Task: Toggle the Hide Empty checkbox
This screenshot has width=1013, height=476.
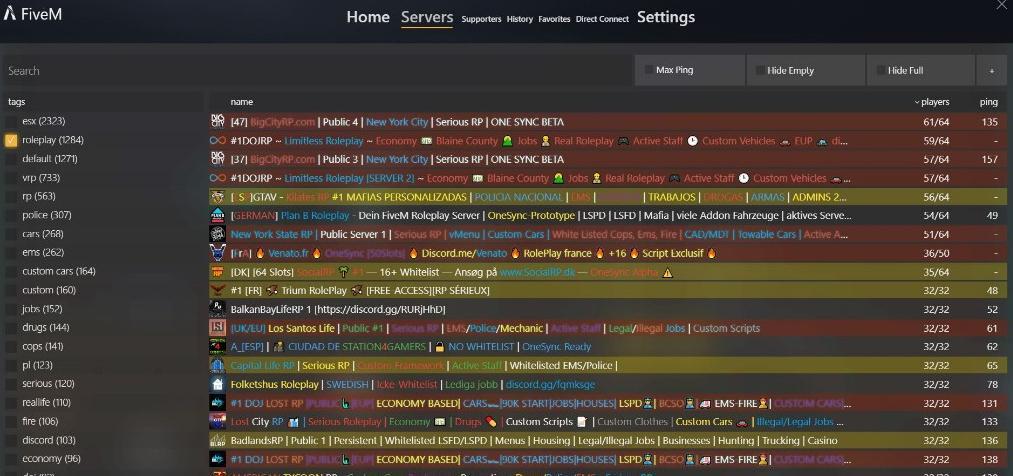Action: (x=759, y=71)
